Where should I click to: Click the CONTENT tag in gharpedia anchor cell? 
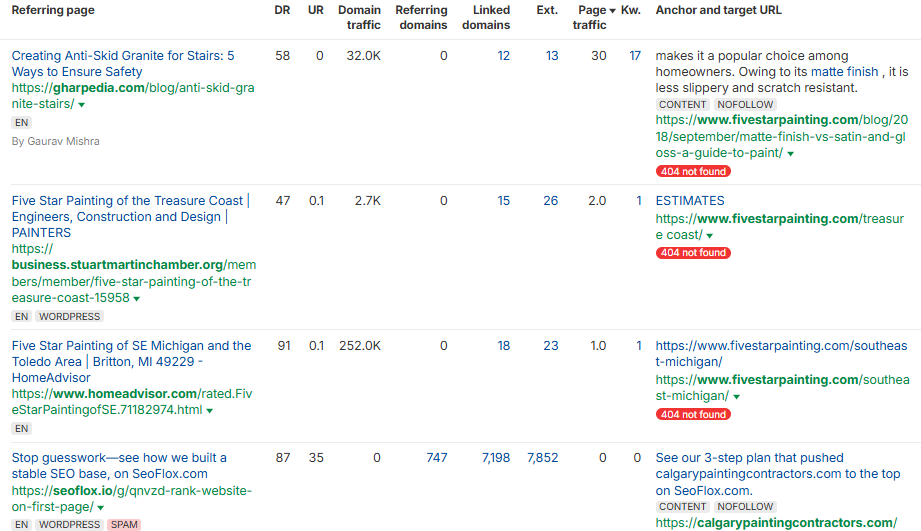[682, 105]
